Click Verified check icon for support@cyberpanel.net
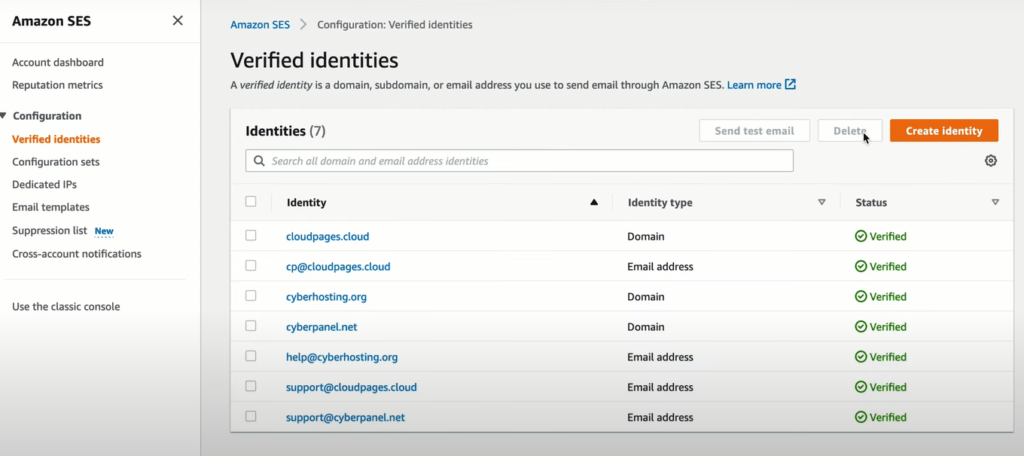 click(x=861, y=417)
